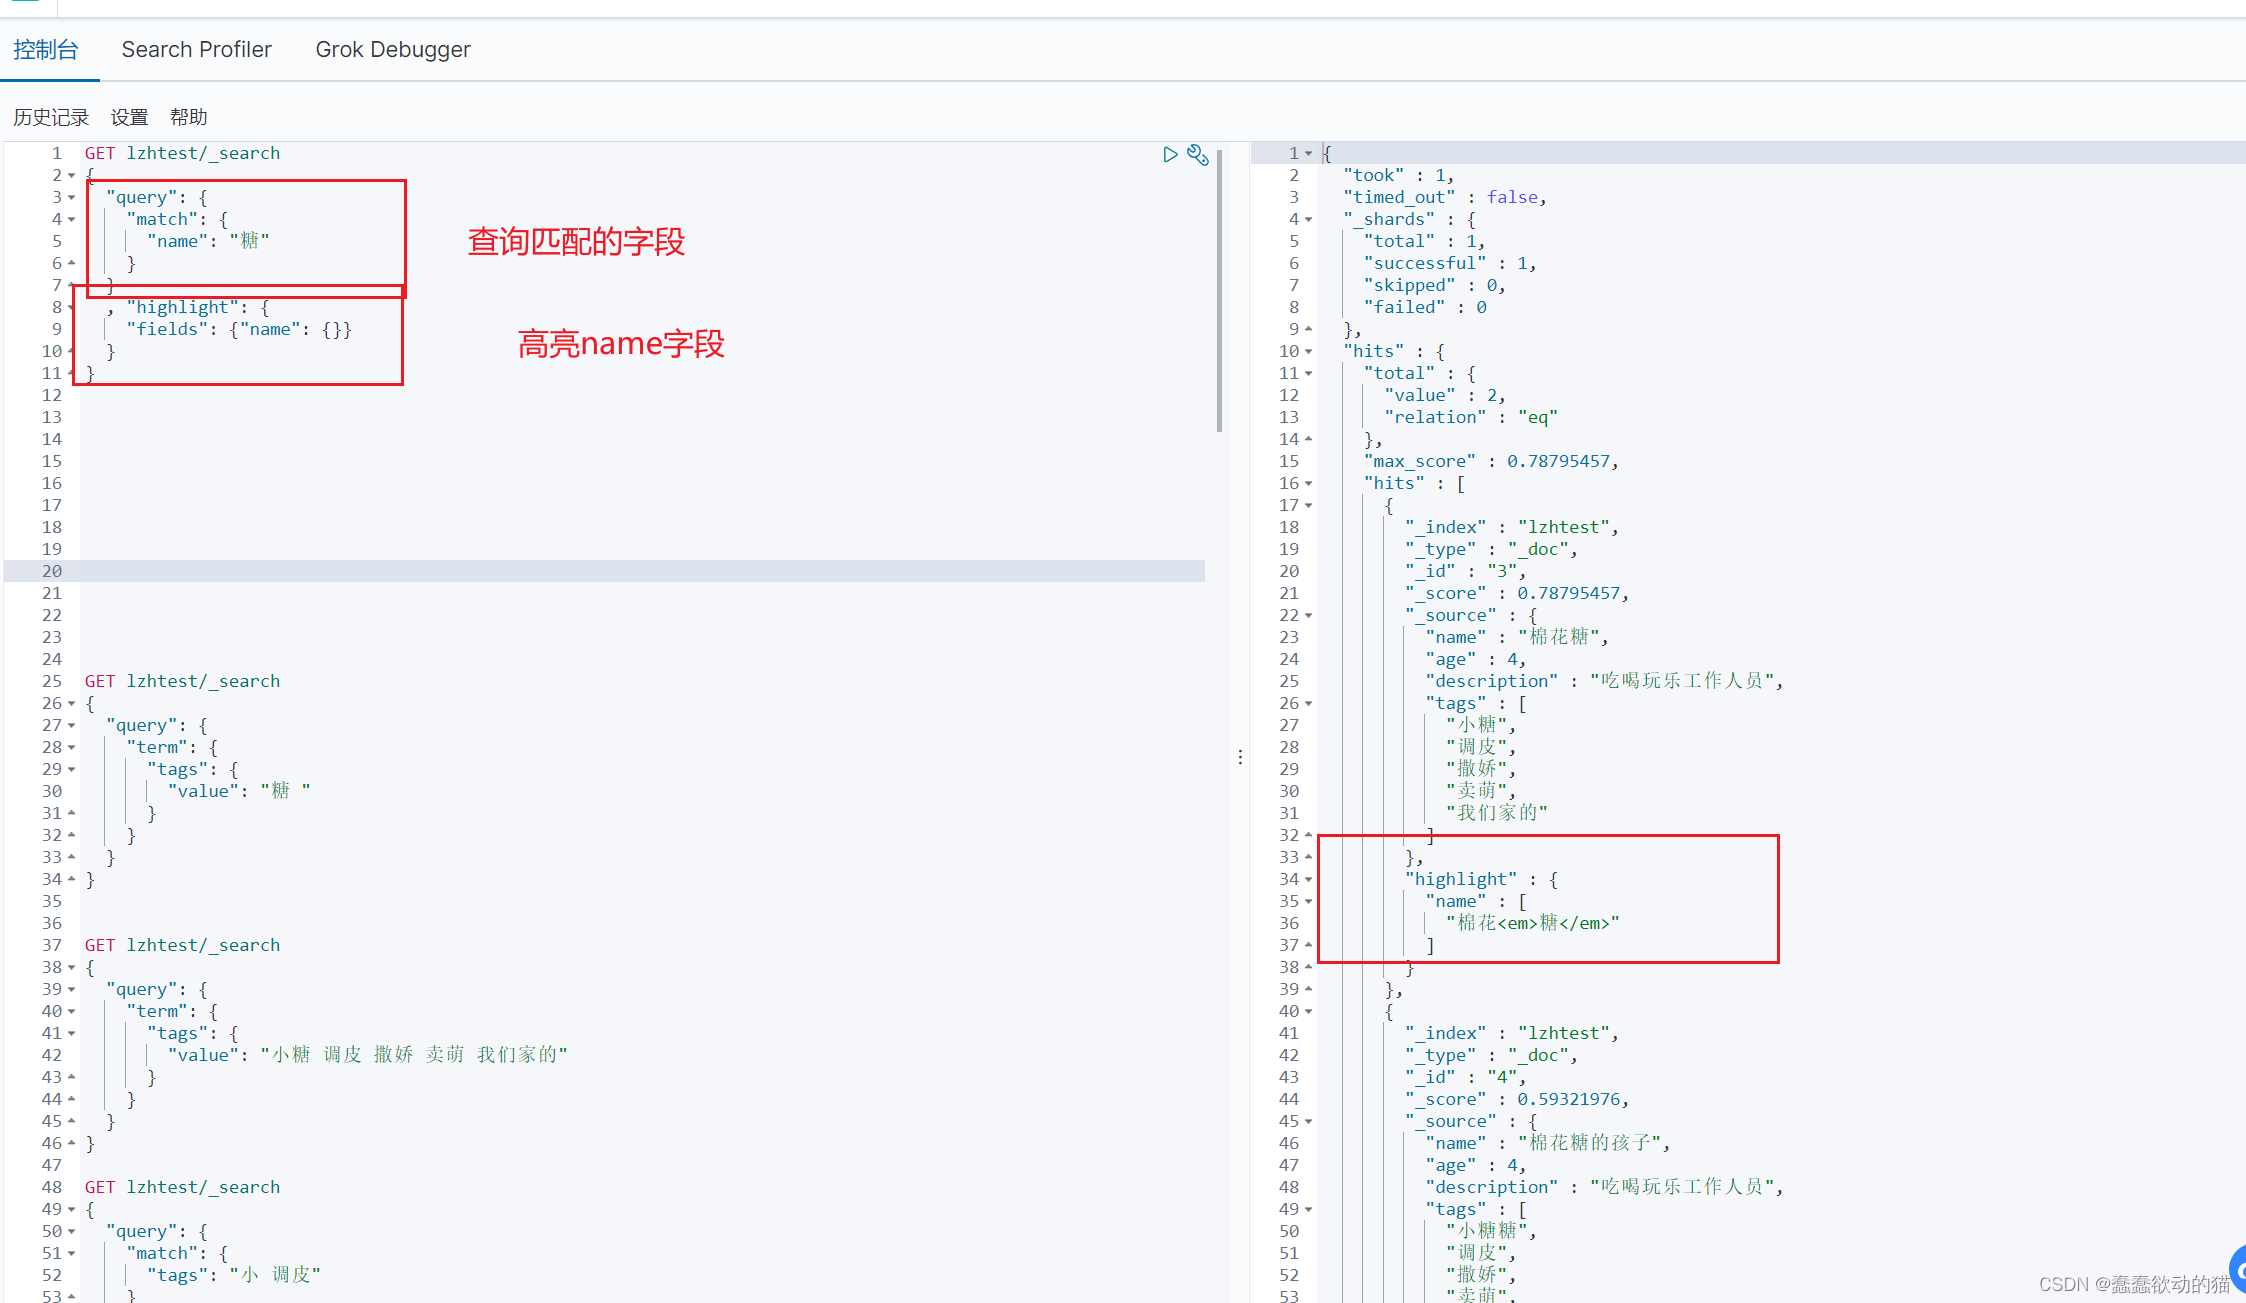This screenshot has height=1303, width=2246.
Task: Click "tags": "小 调皮" match line
Action: coord(234,1275)
